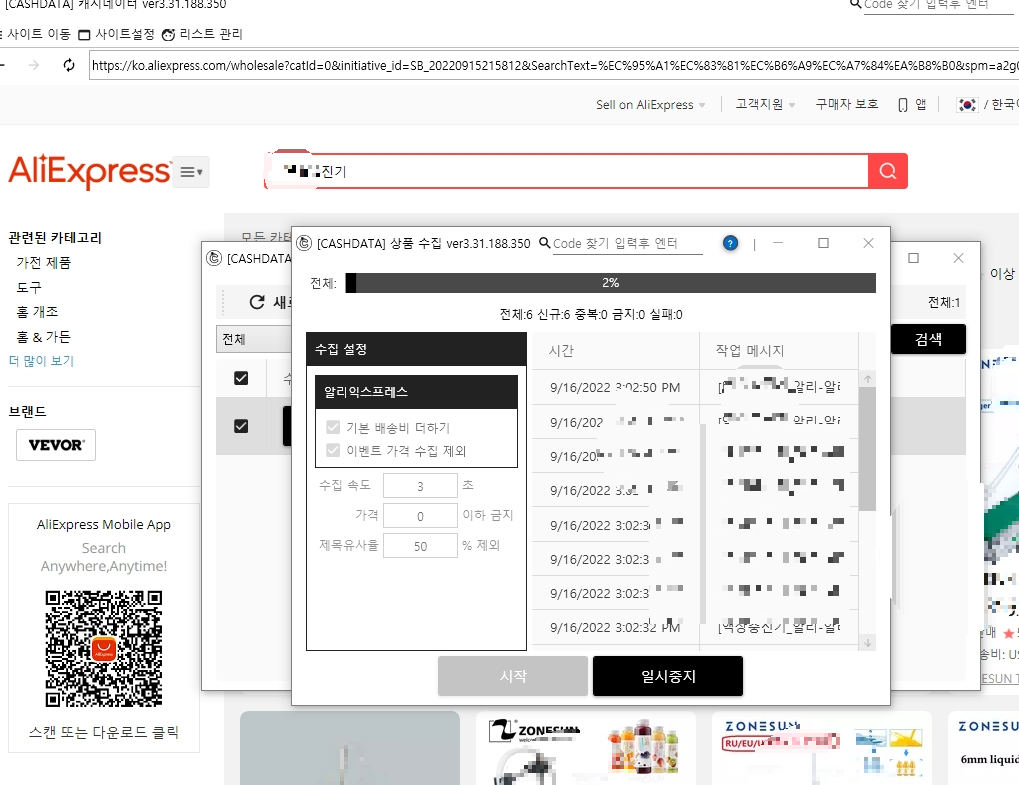Click the ZONESUN RU/EU product thumbnail
This screenshot has width=1019, height=785.
tap(821, 748)
